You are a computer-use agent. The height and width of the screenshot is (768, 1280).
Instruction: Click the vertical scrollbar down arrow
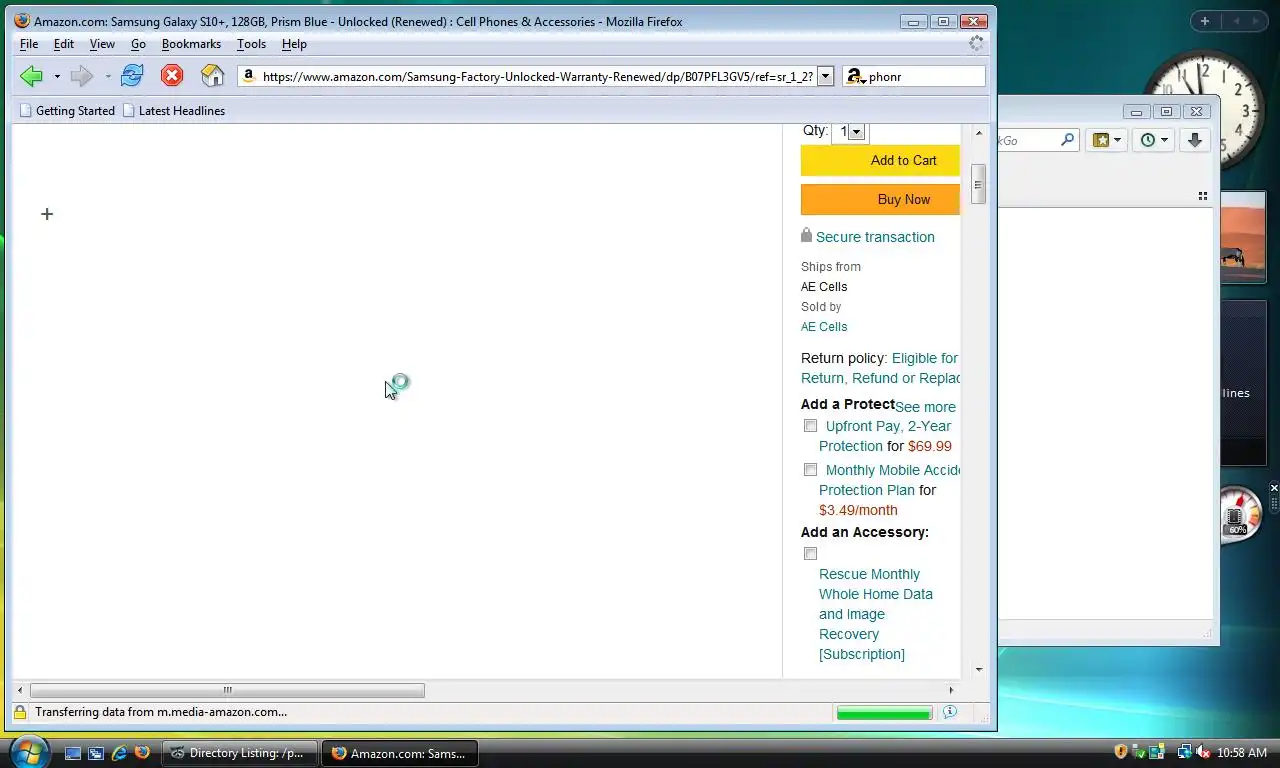pos(978,669)
